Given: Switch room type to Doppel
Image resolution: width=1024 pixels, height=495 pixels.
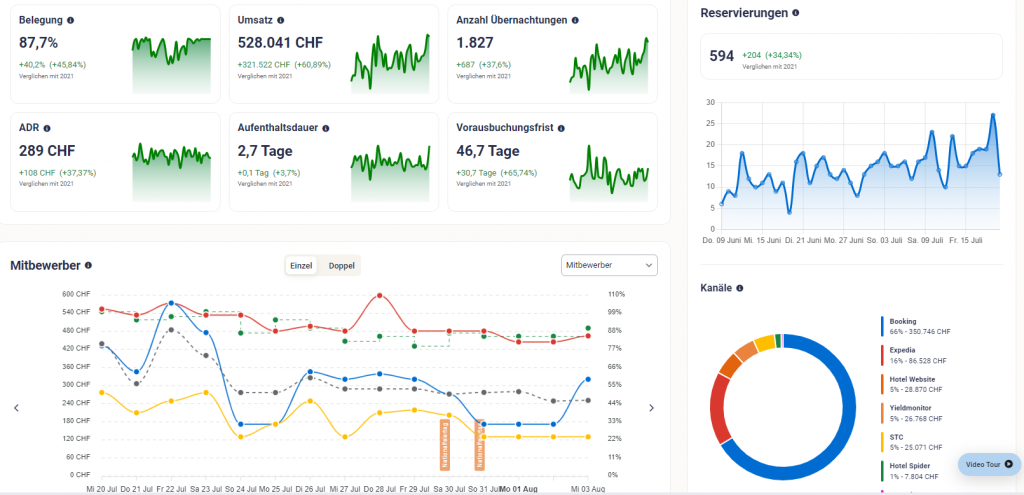Looking at the screenshot, I should click(x=341, y=265).
